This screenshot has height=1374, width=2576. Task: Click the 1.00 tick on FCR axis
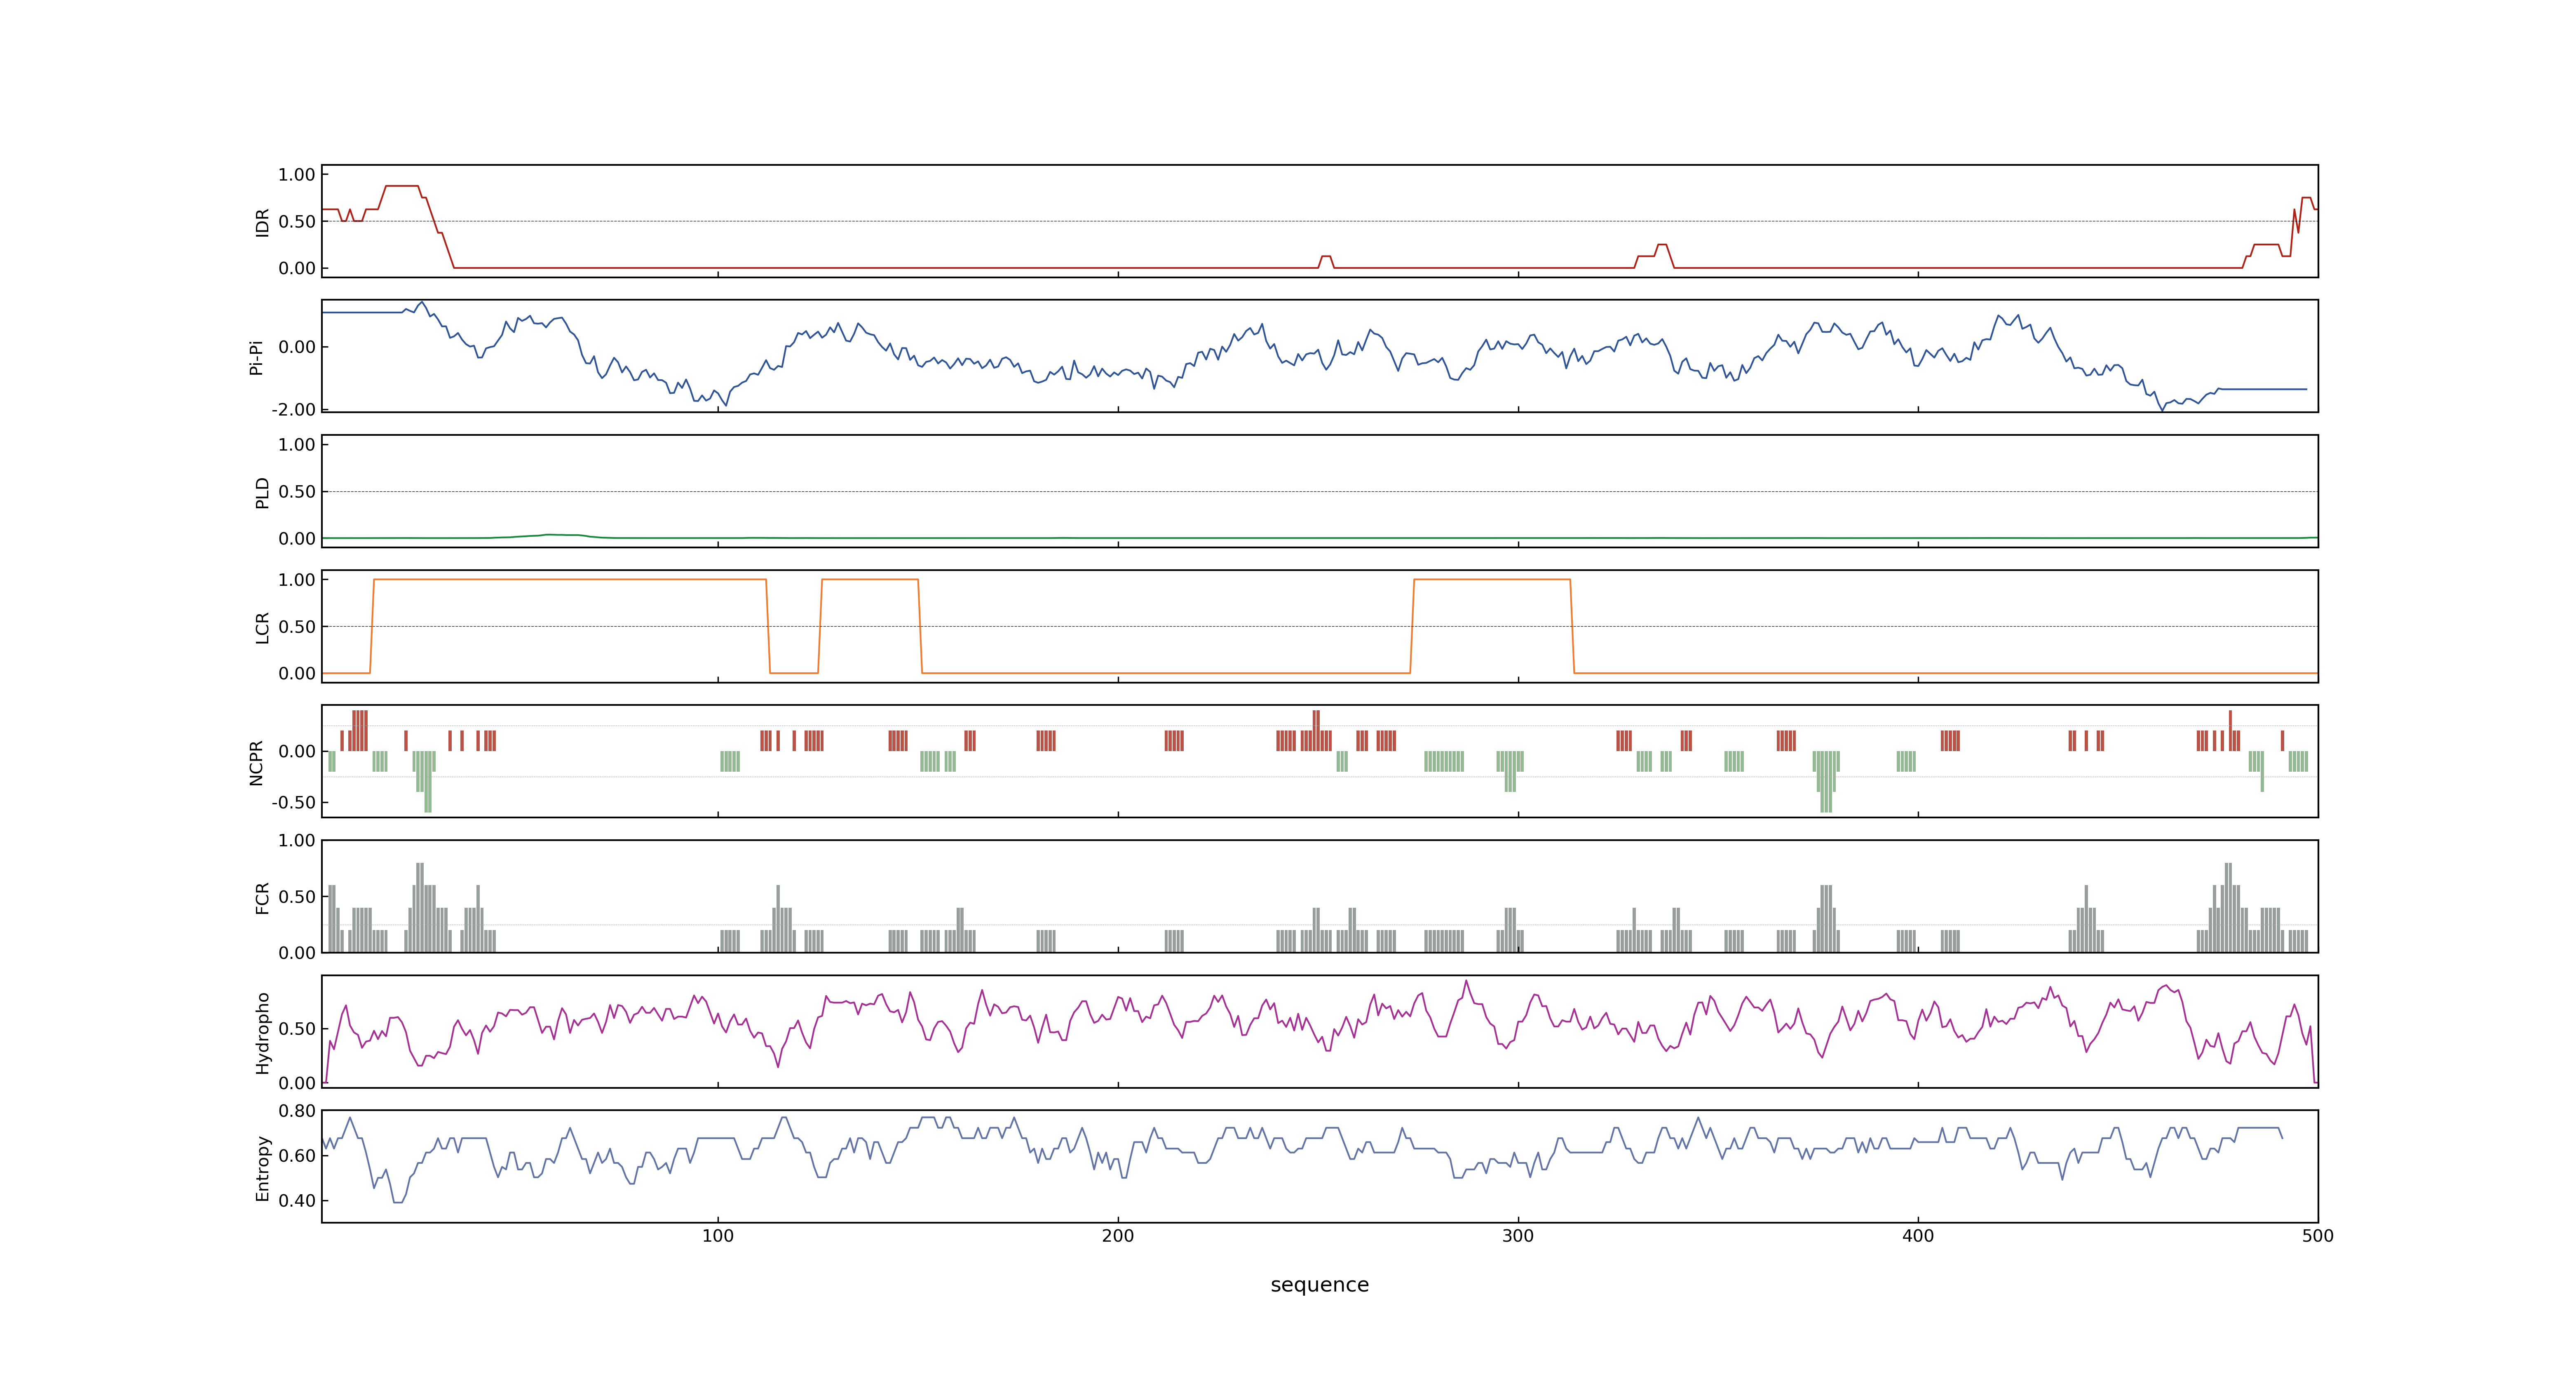pyautogui.click(x=297, y=841)
